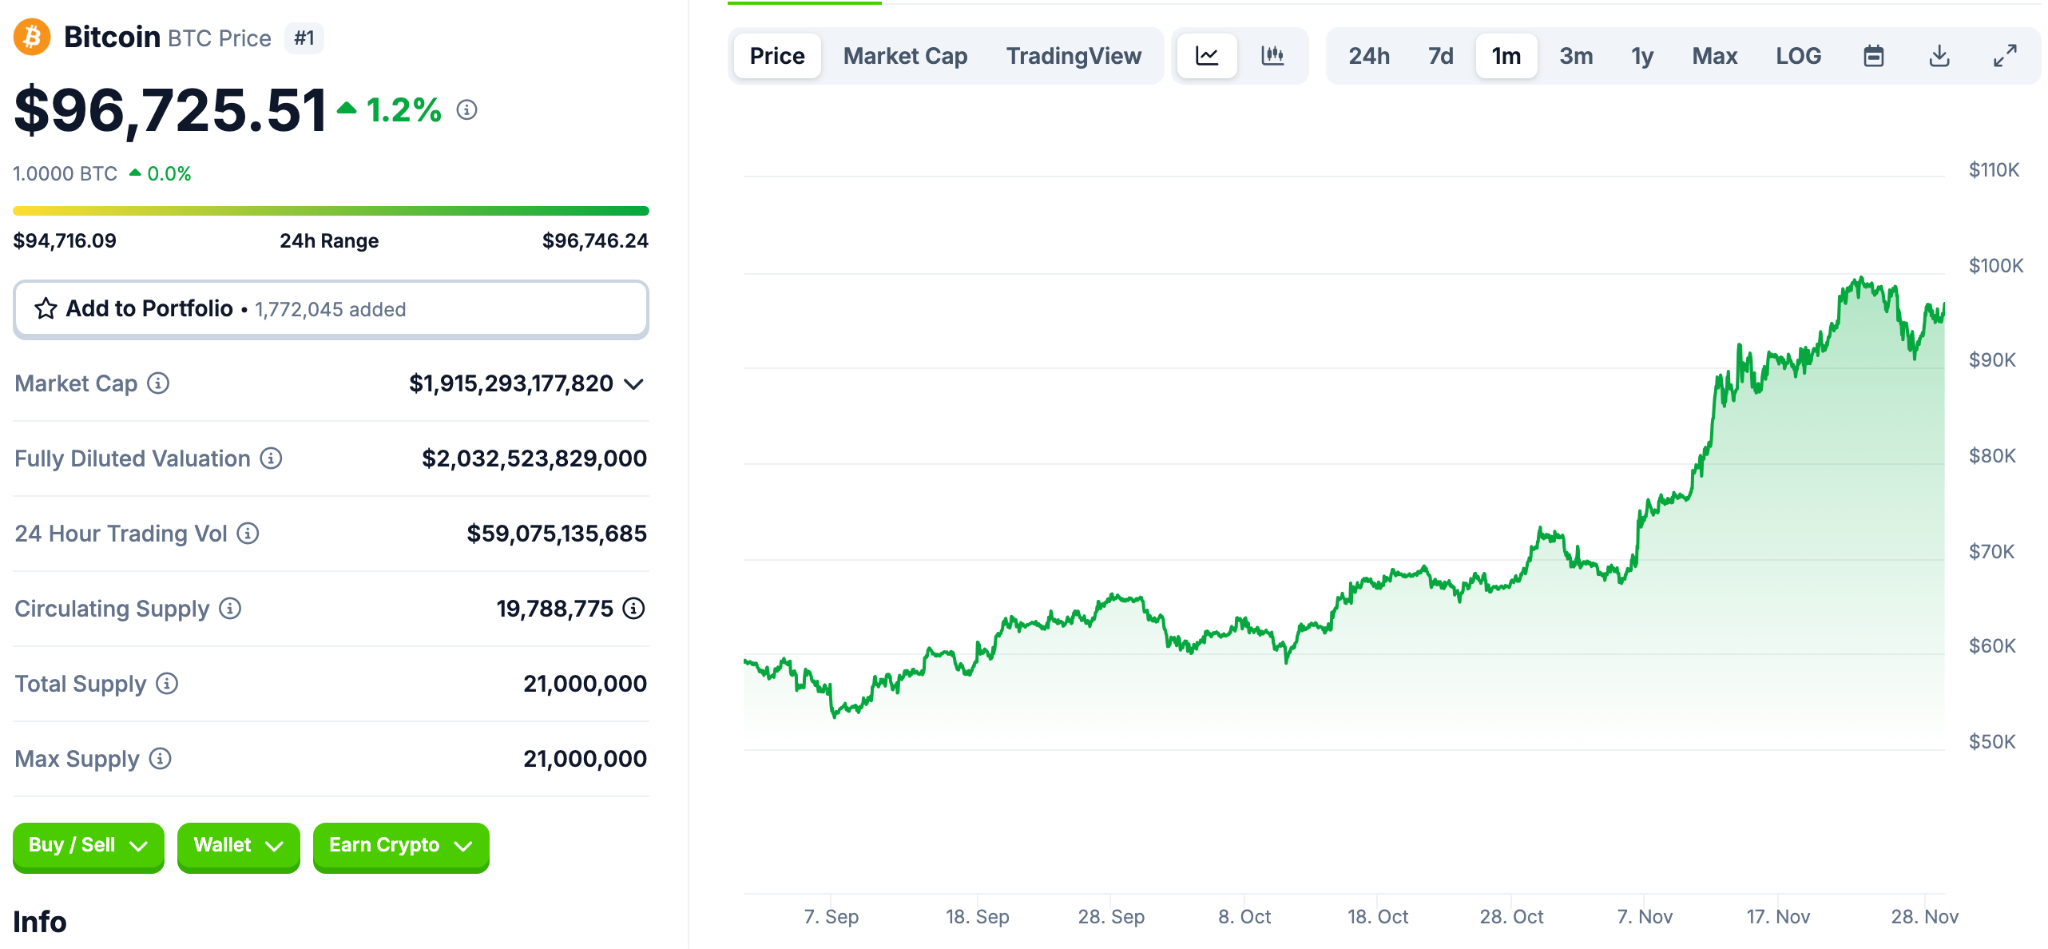Click info icon after 19,788,775 value

click(x=634, y=608)
